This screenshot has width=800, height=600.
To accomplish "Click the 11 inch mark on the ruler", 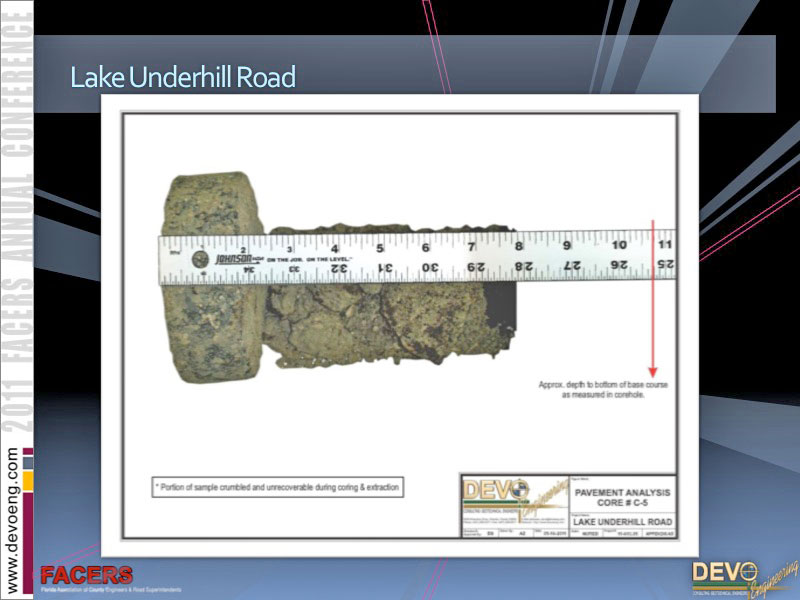I will tap(664, 243).
